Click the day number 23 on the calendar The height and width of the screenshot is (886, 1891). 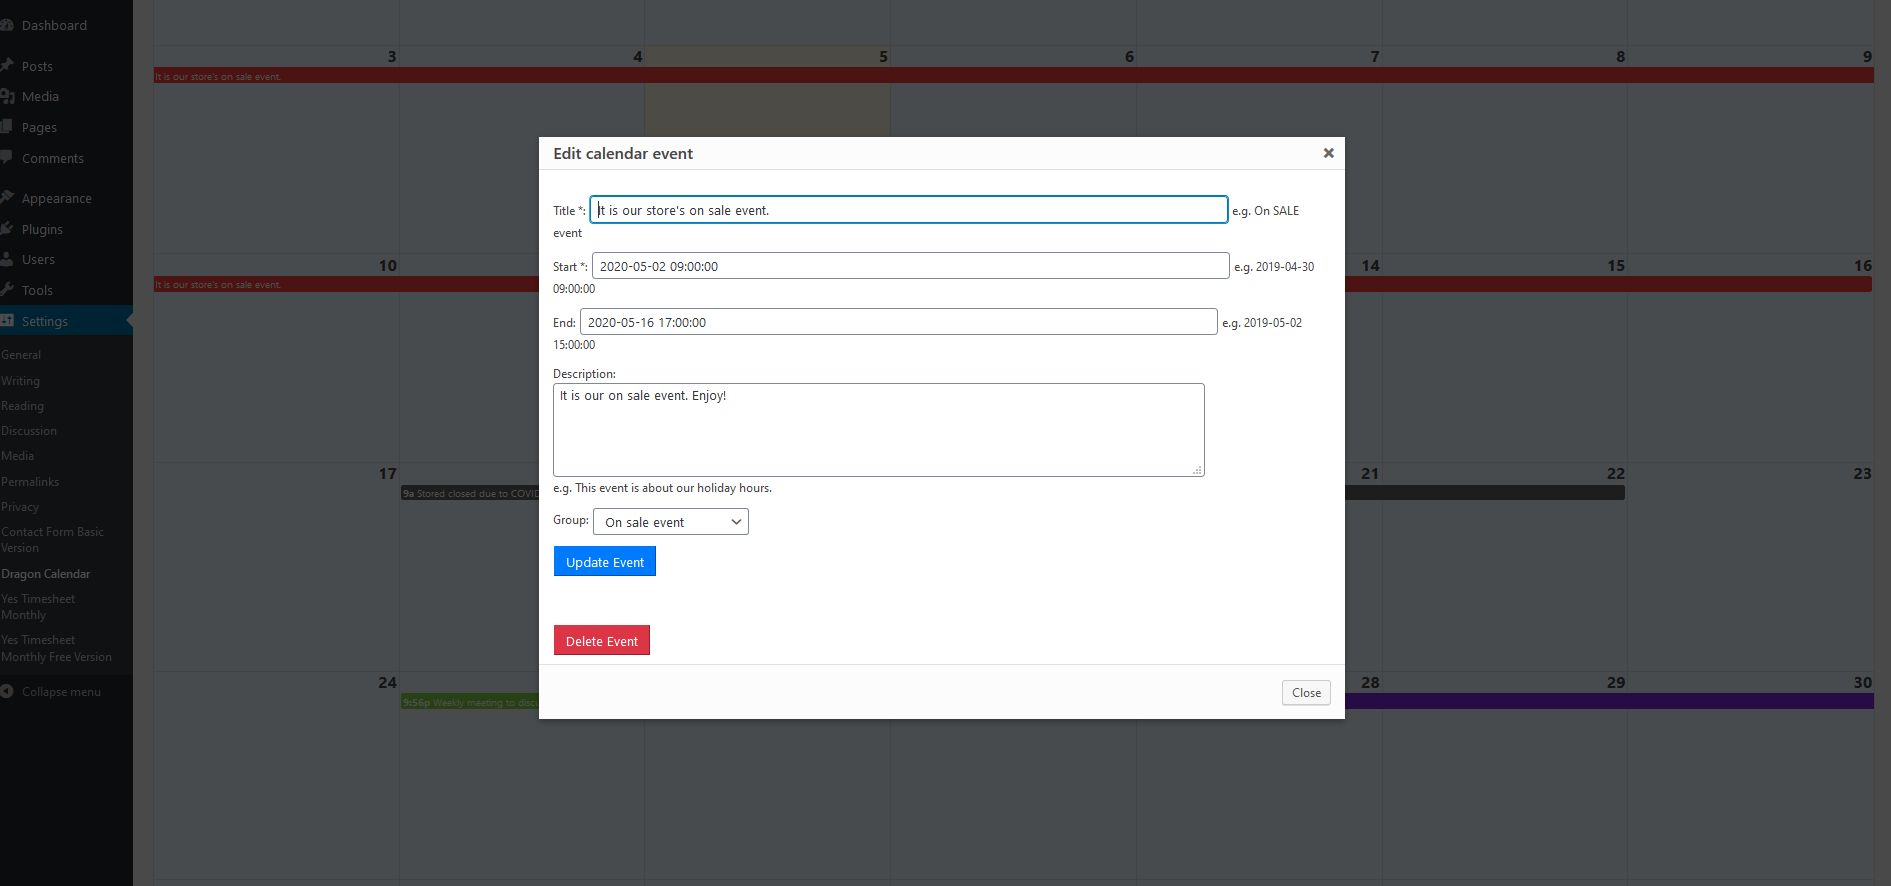click(1862, 474)
